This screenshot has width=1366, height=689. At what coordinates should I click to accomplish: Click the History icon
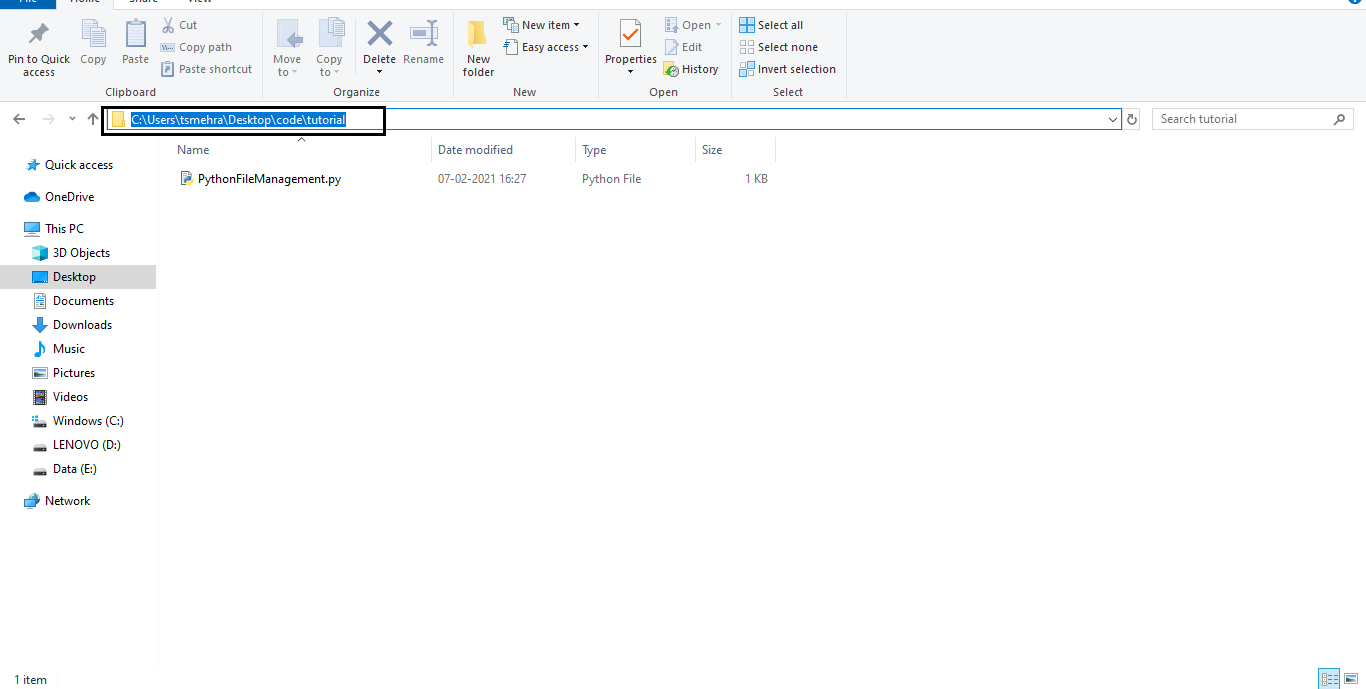click(691, 69)
